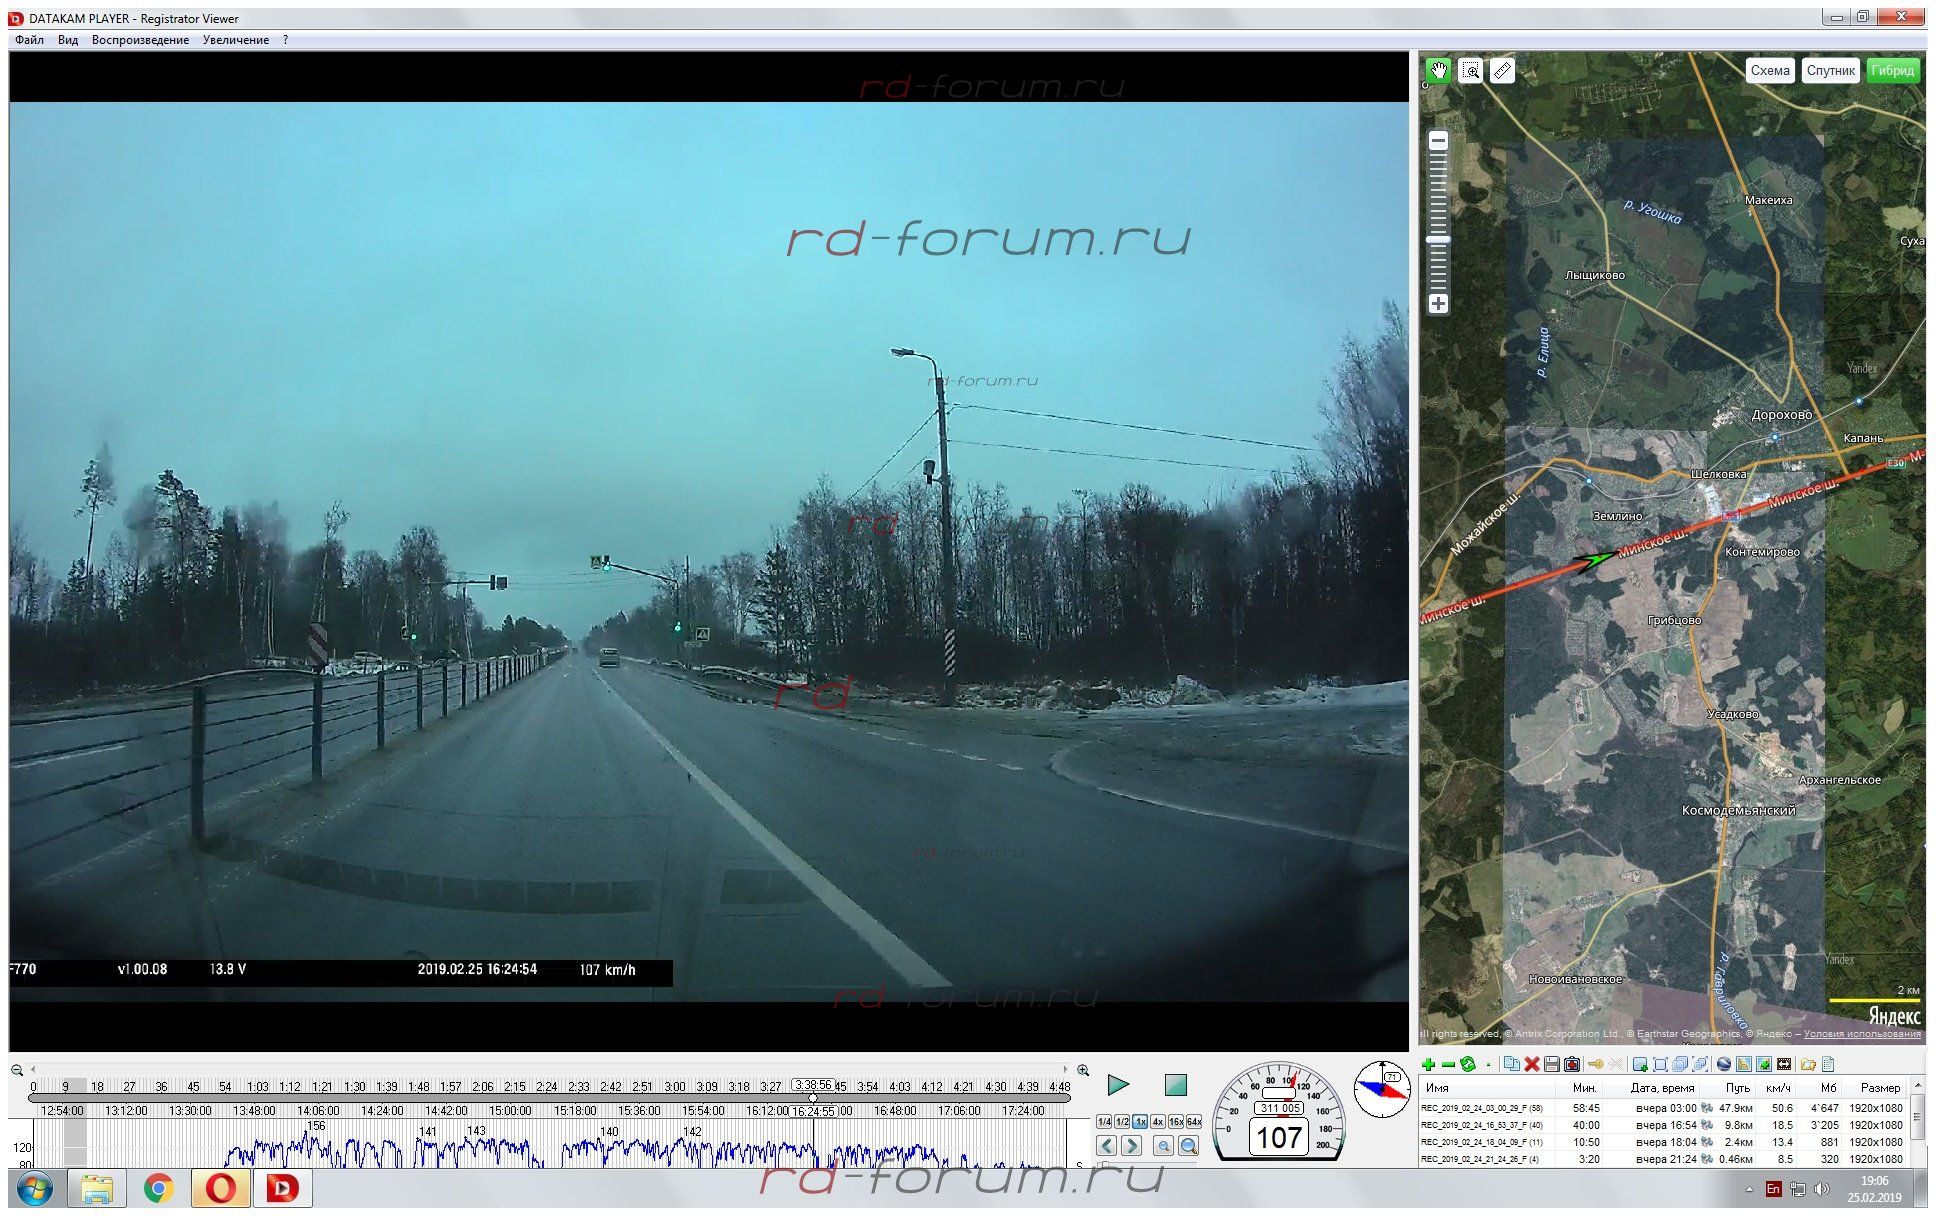1936x1216 pixels.
Task: Click the map zoom slider handle
Action: pos(1438,240)
